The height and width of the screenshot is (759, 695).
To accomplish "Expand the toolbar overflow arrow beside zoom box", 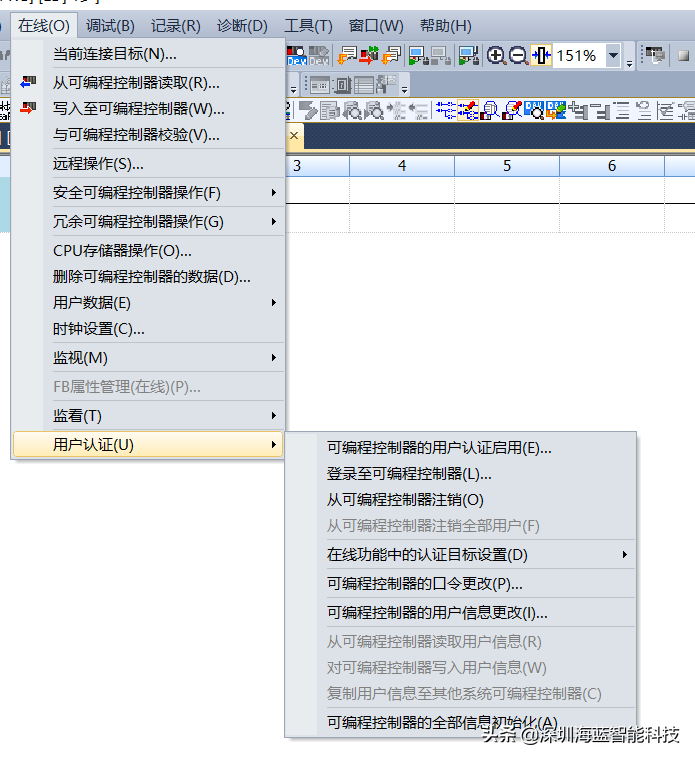I will pos(629,63).
